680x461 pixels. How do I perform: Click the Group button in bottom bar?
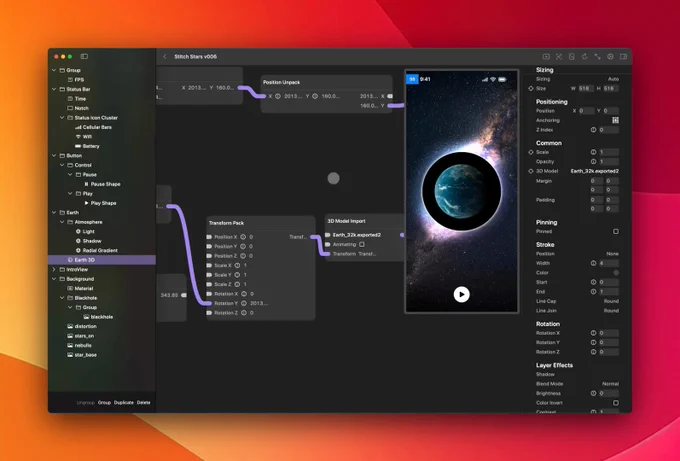(104, 403)
